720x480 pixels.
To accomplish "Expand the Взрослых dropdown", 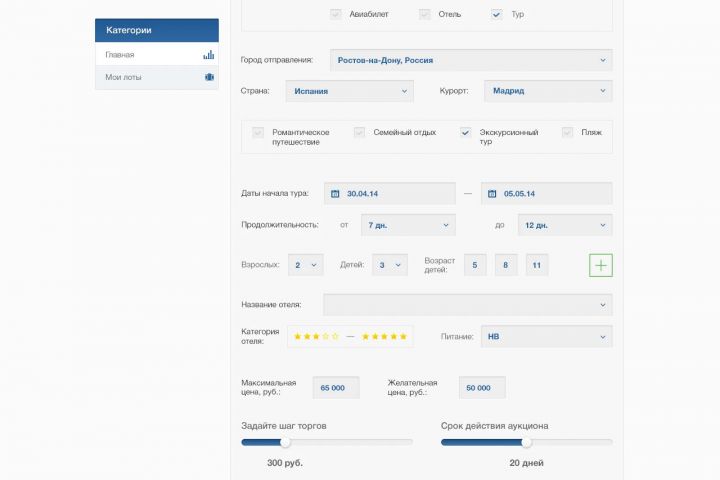I will [x=306, y=265].
